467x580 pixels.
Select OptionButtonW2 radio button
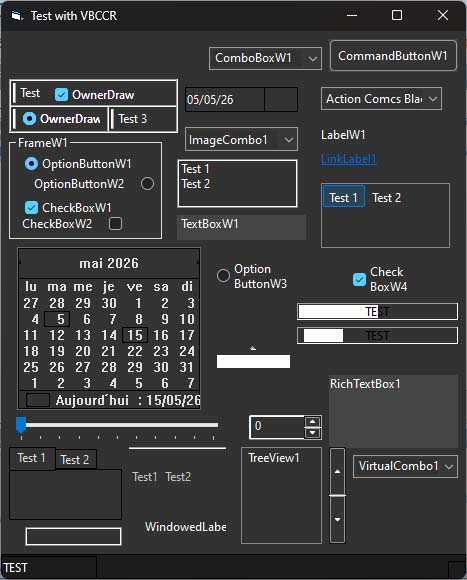point(147,183)
